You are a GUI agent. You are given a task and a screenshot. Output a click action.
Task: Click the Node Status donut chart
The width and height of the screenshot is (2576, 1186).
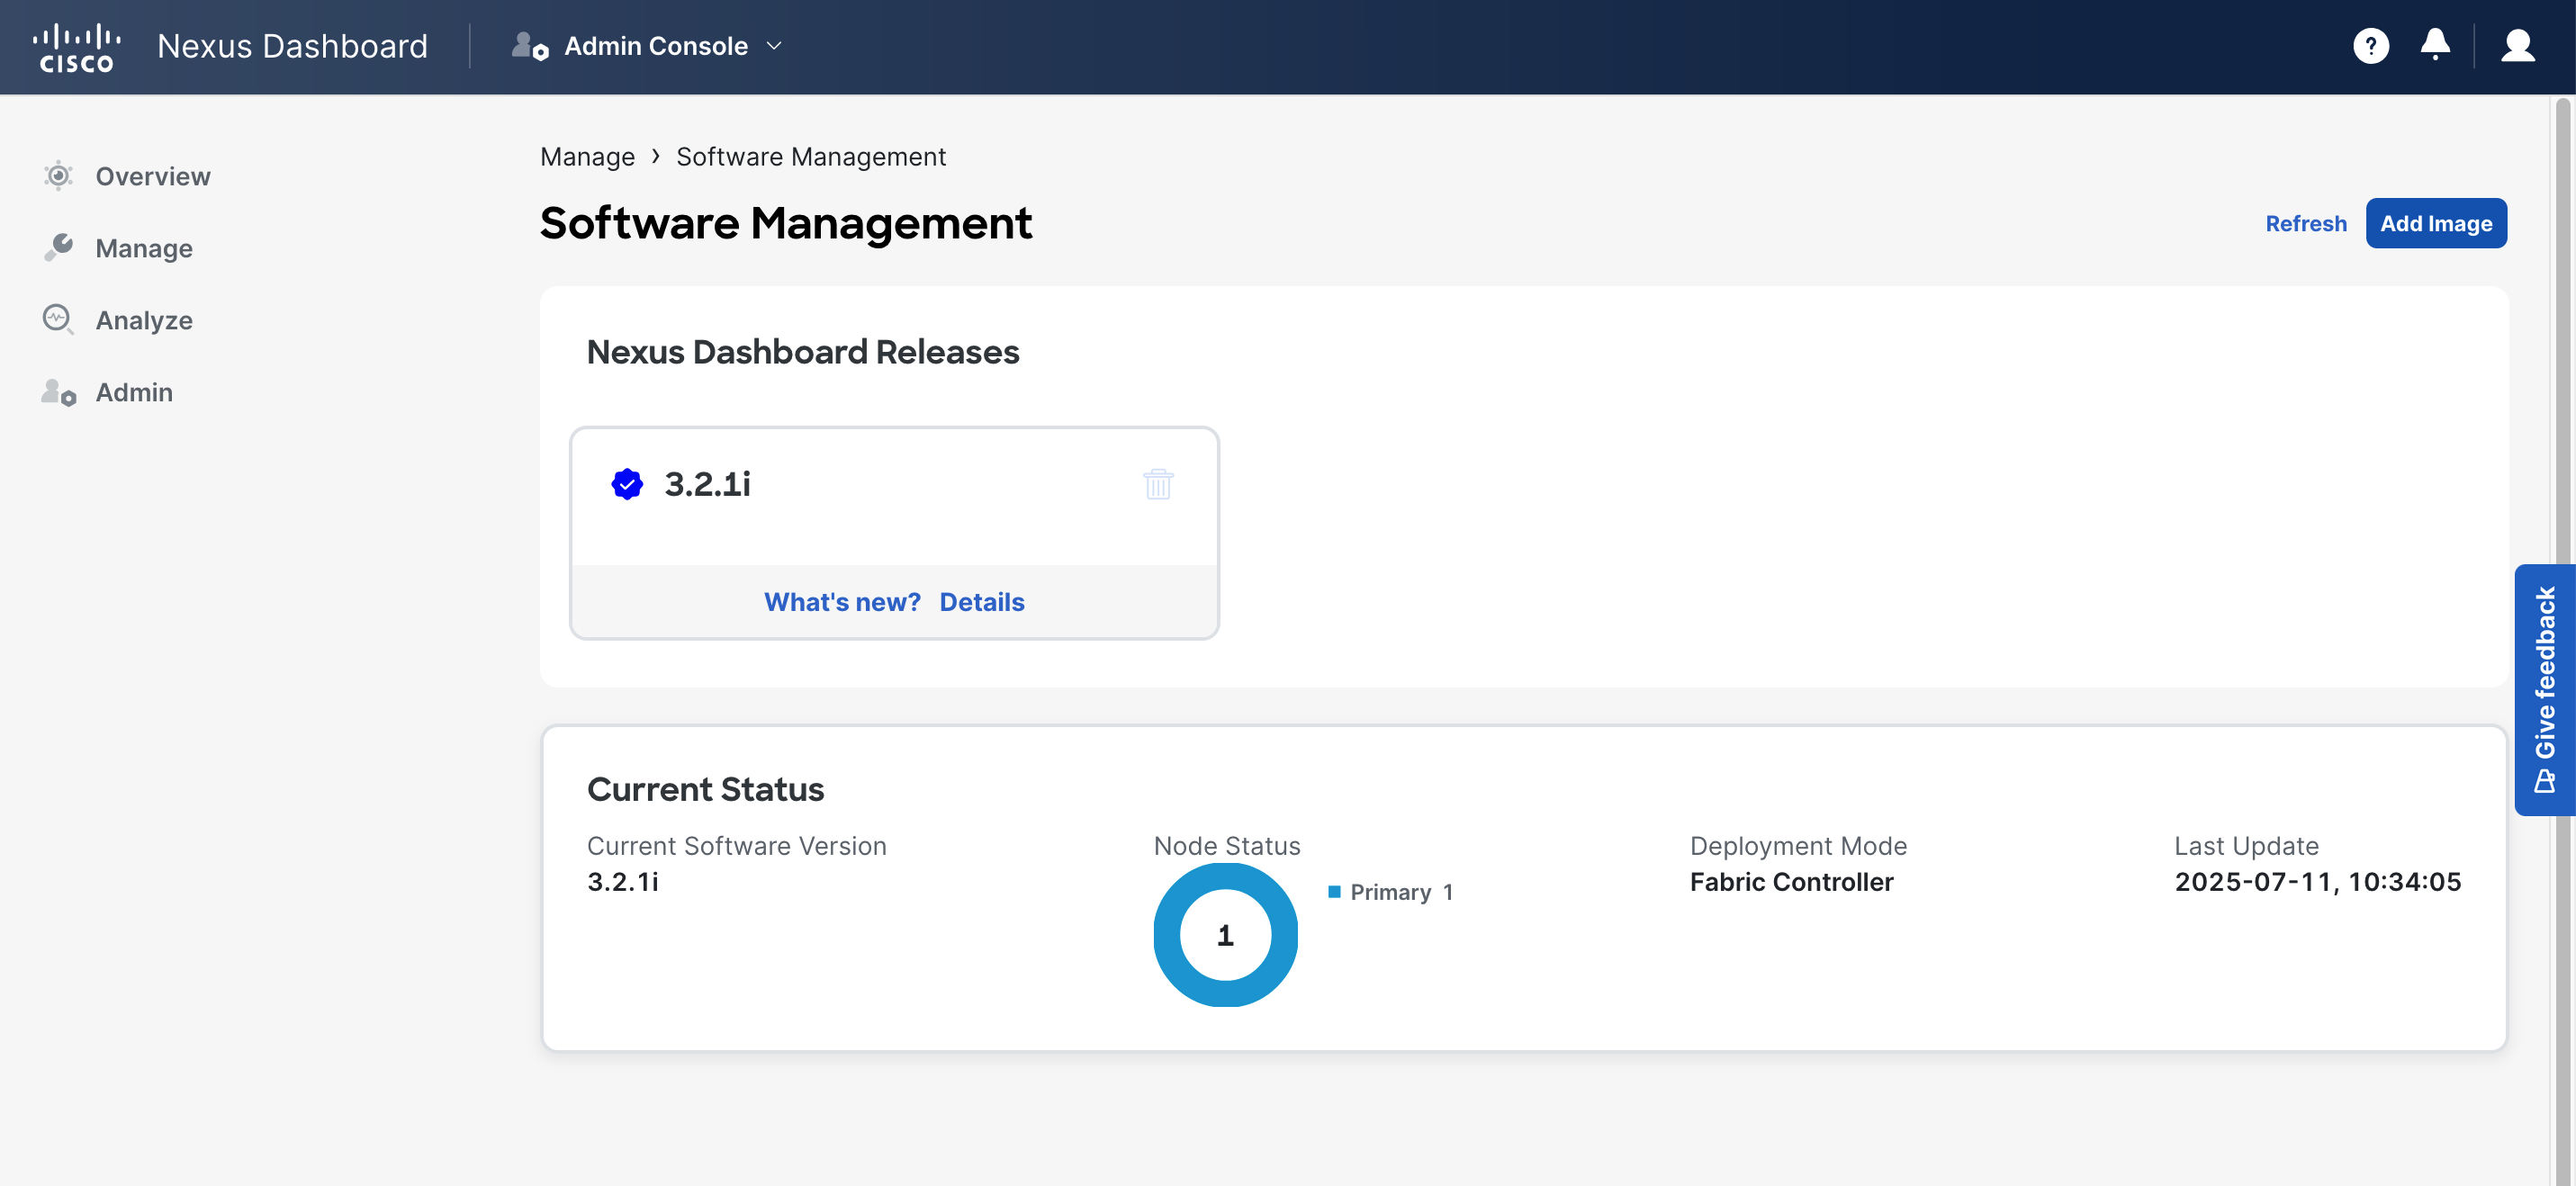(1225, 935)
